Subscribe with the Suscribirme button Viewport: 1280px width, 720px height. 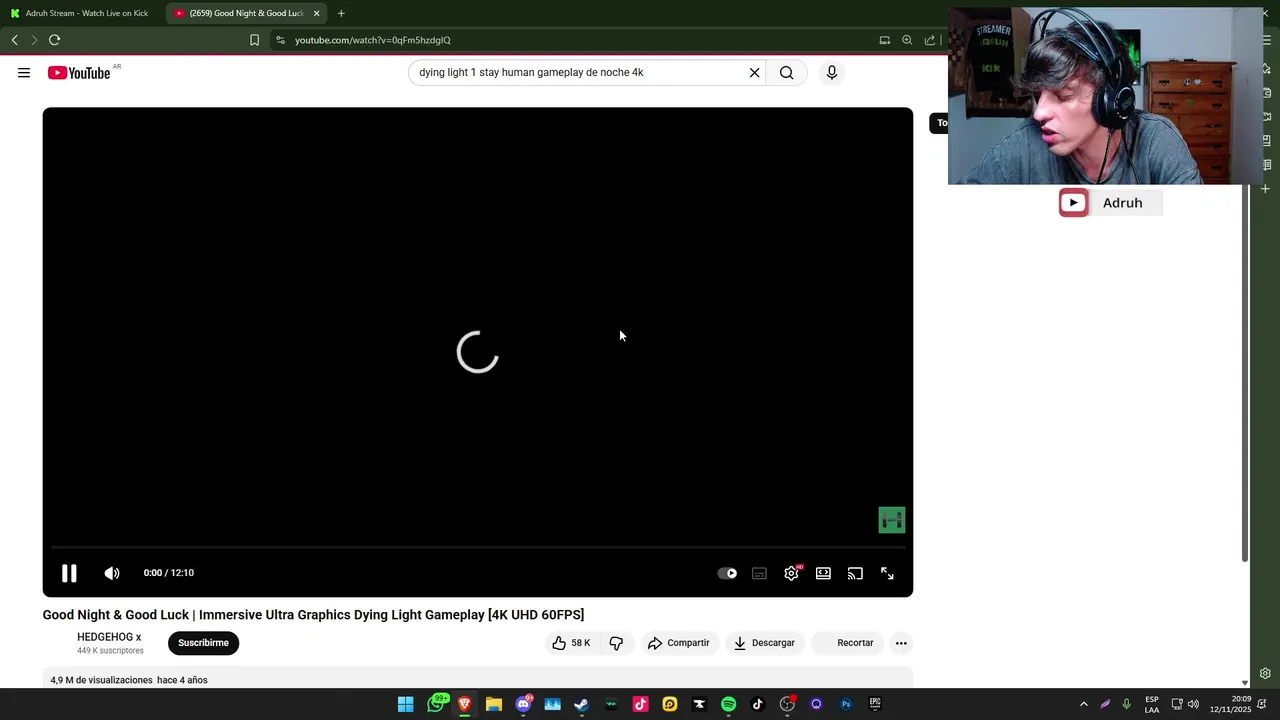click(203, 643)
